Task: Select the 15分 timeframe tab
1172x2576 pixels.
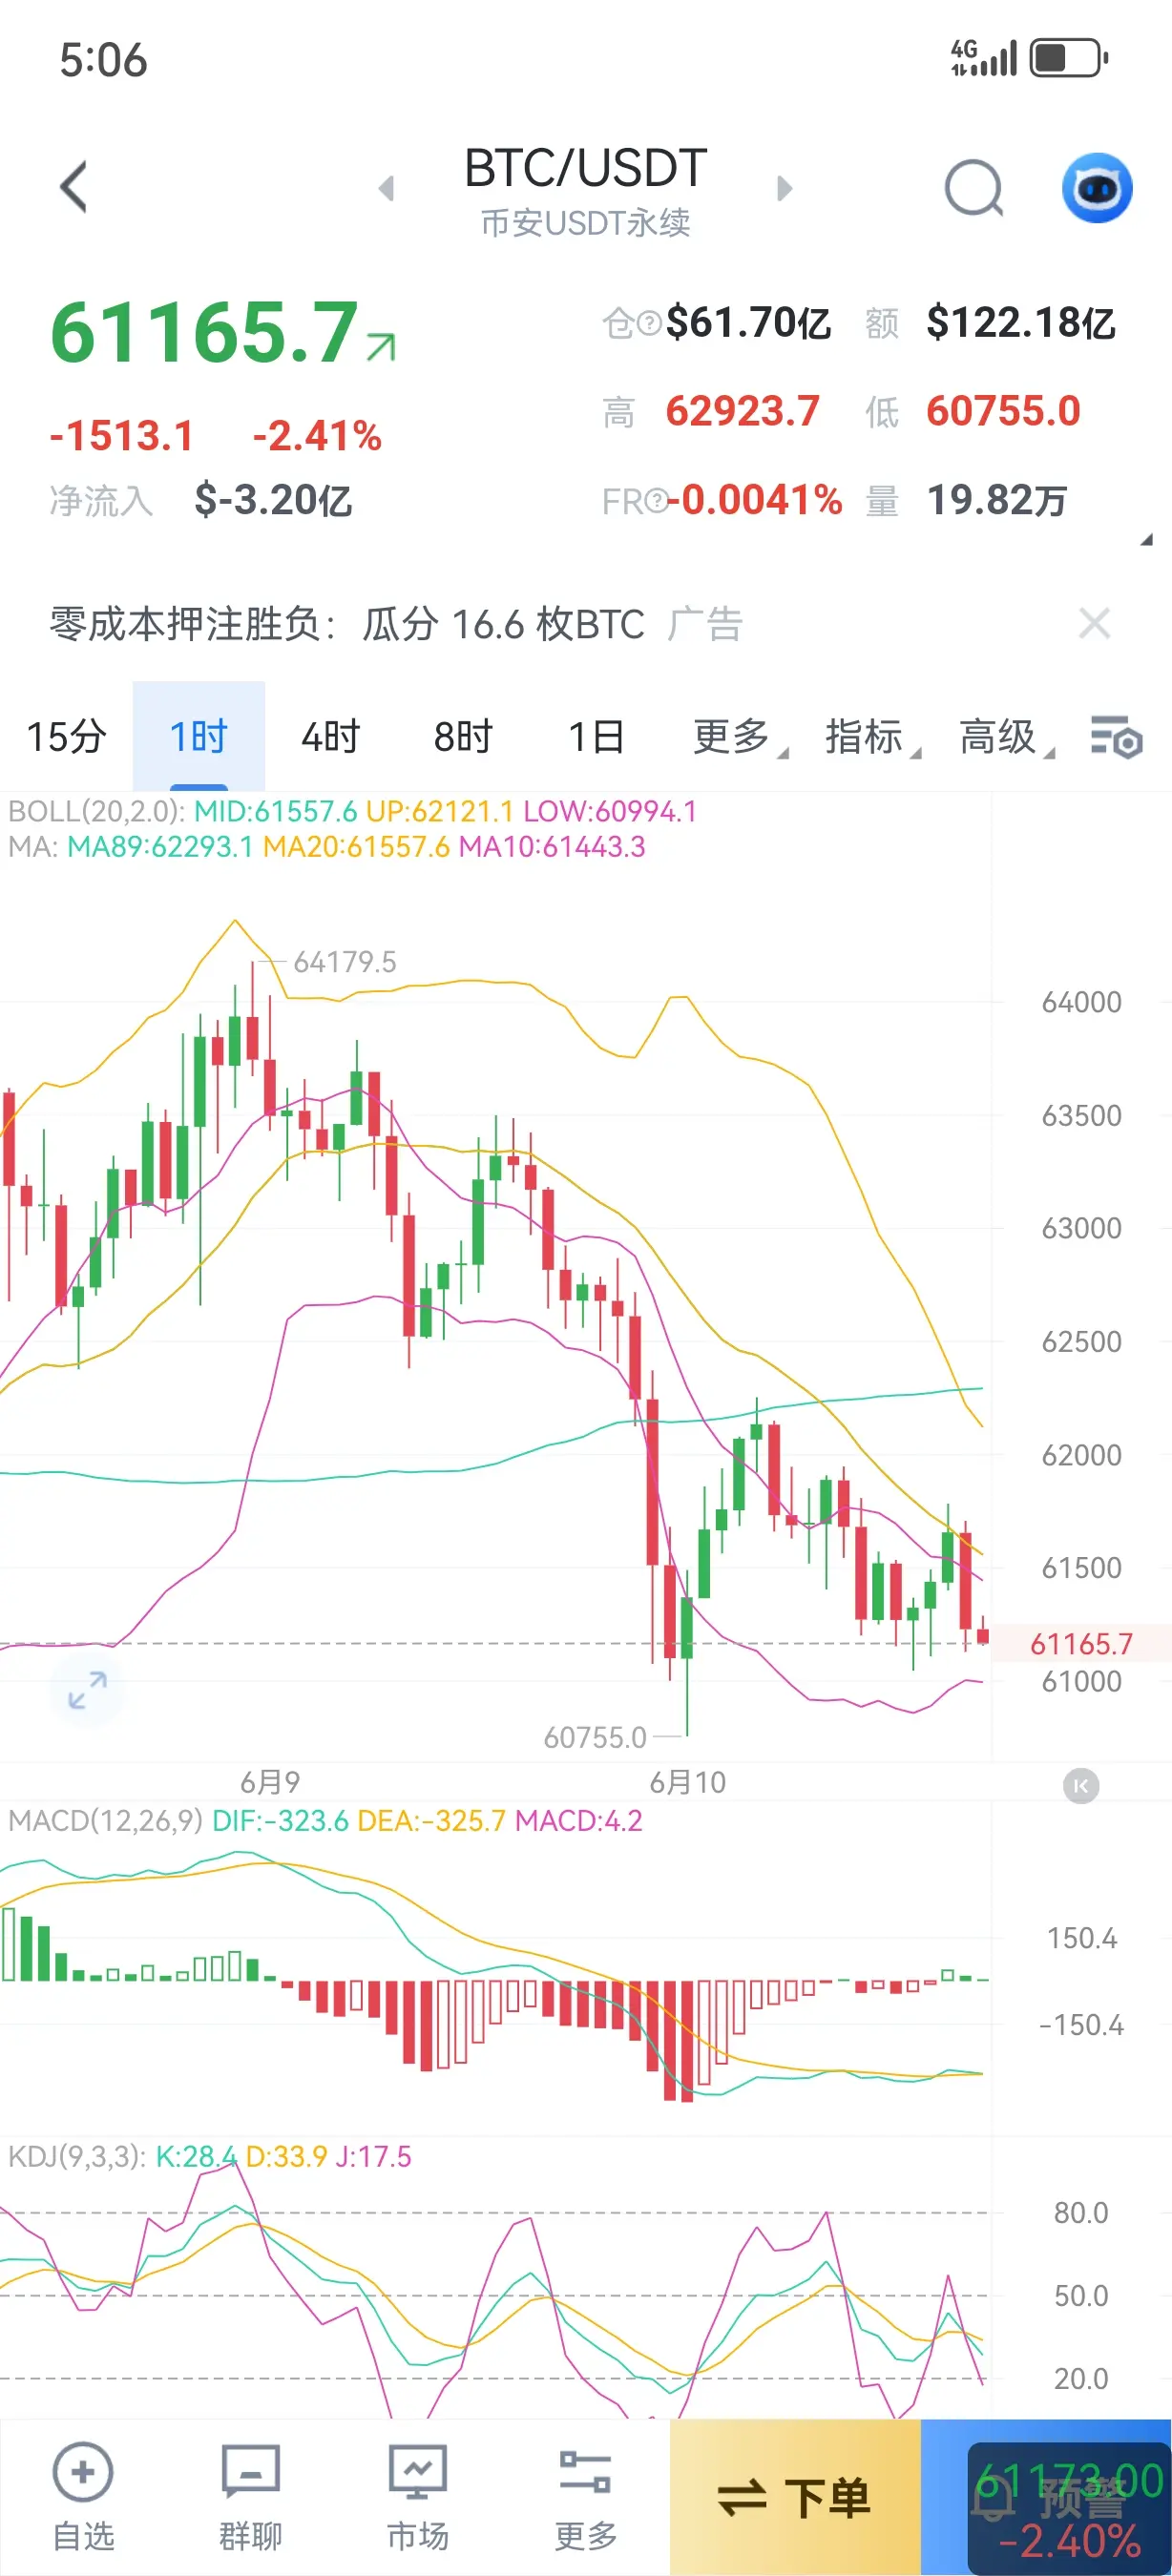Action: (66, 737)
